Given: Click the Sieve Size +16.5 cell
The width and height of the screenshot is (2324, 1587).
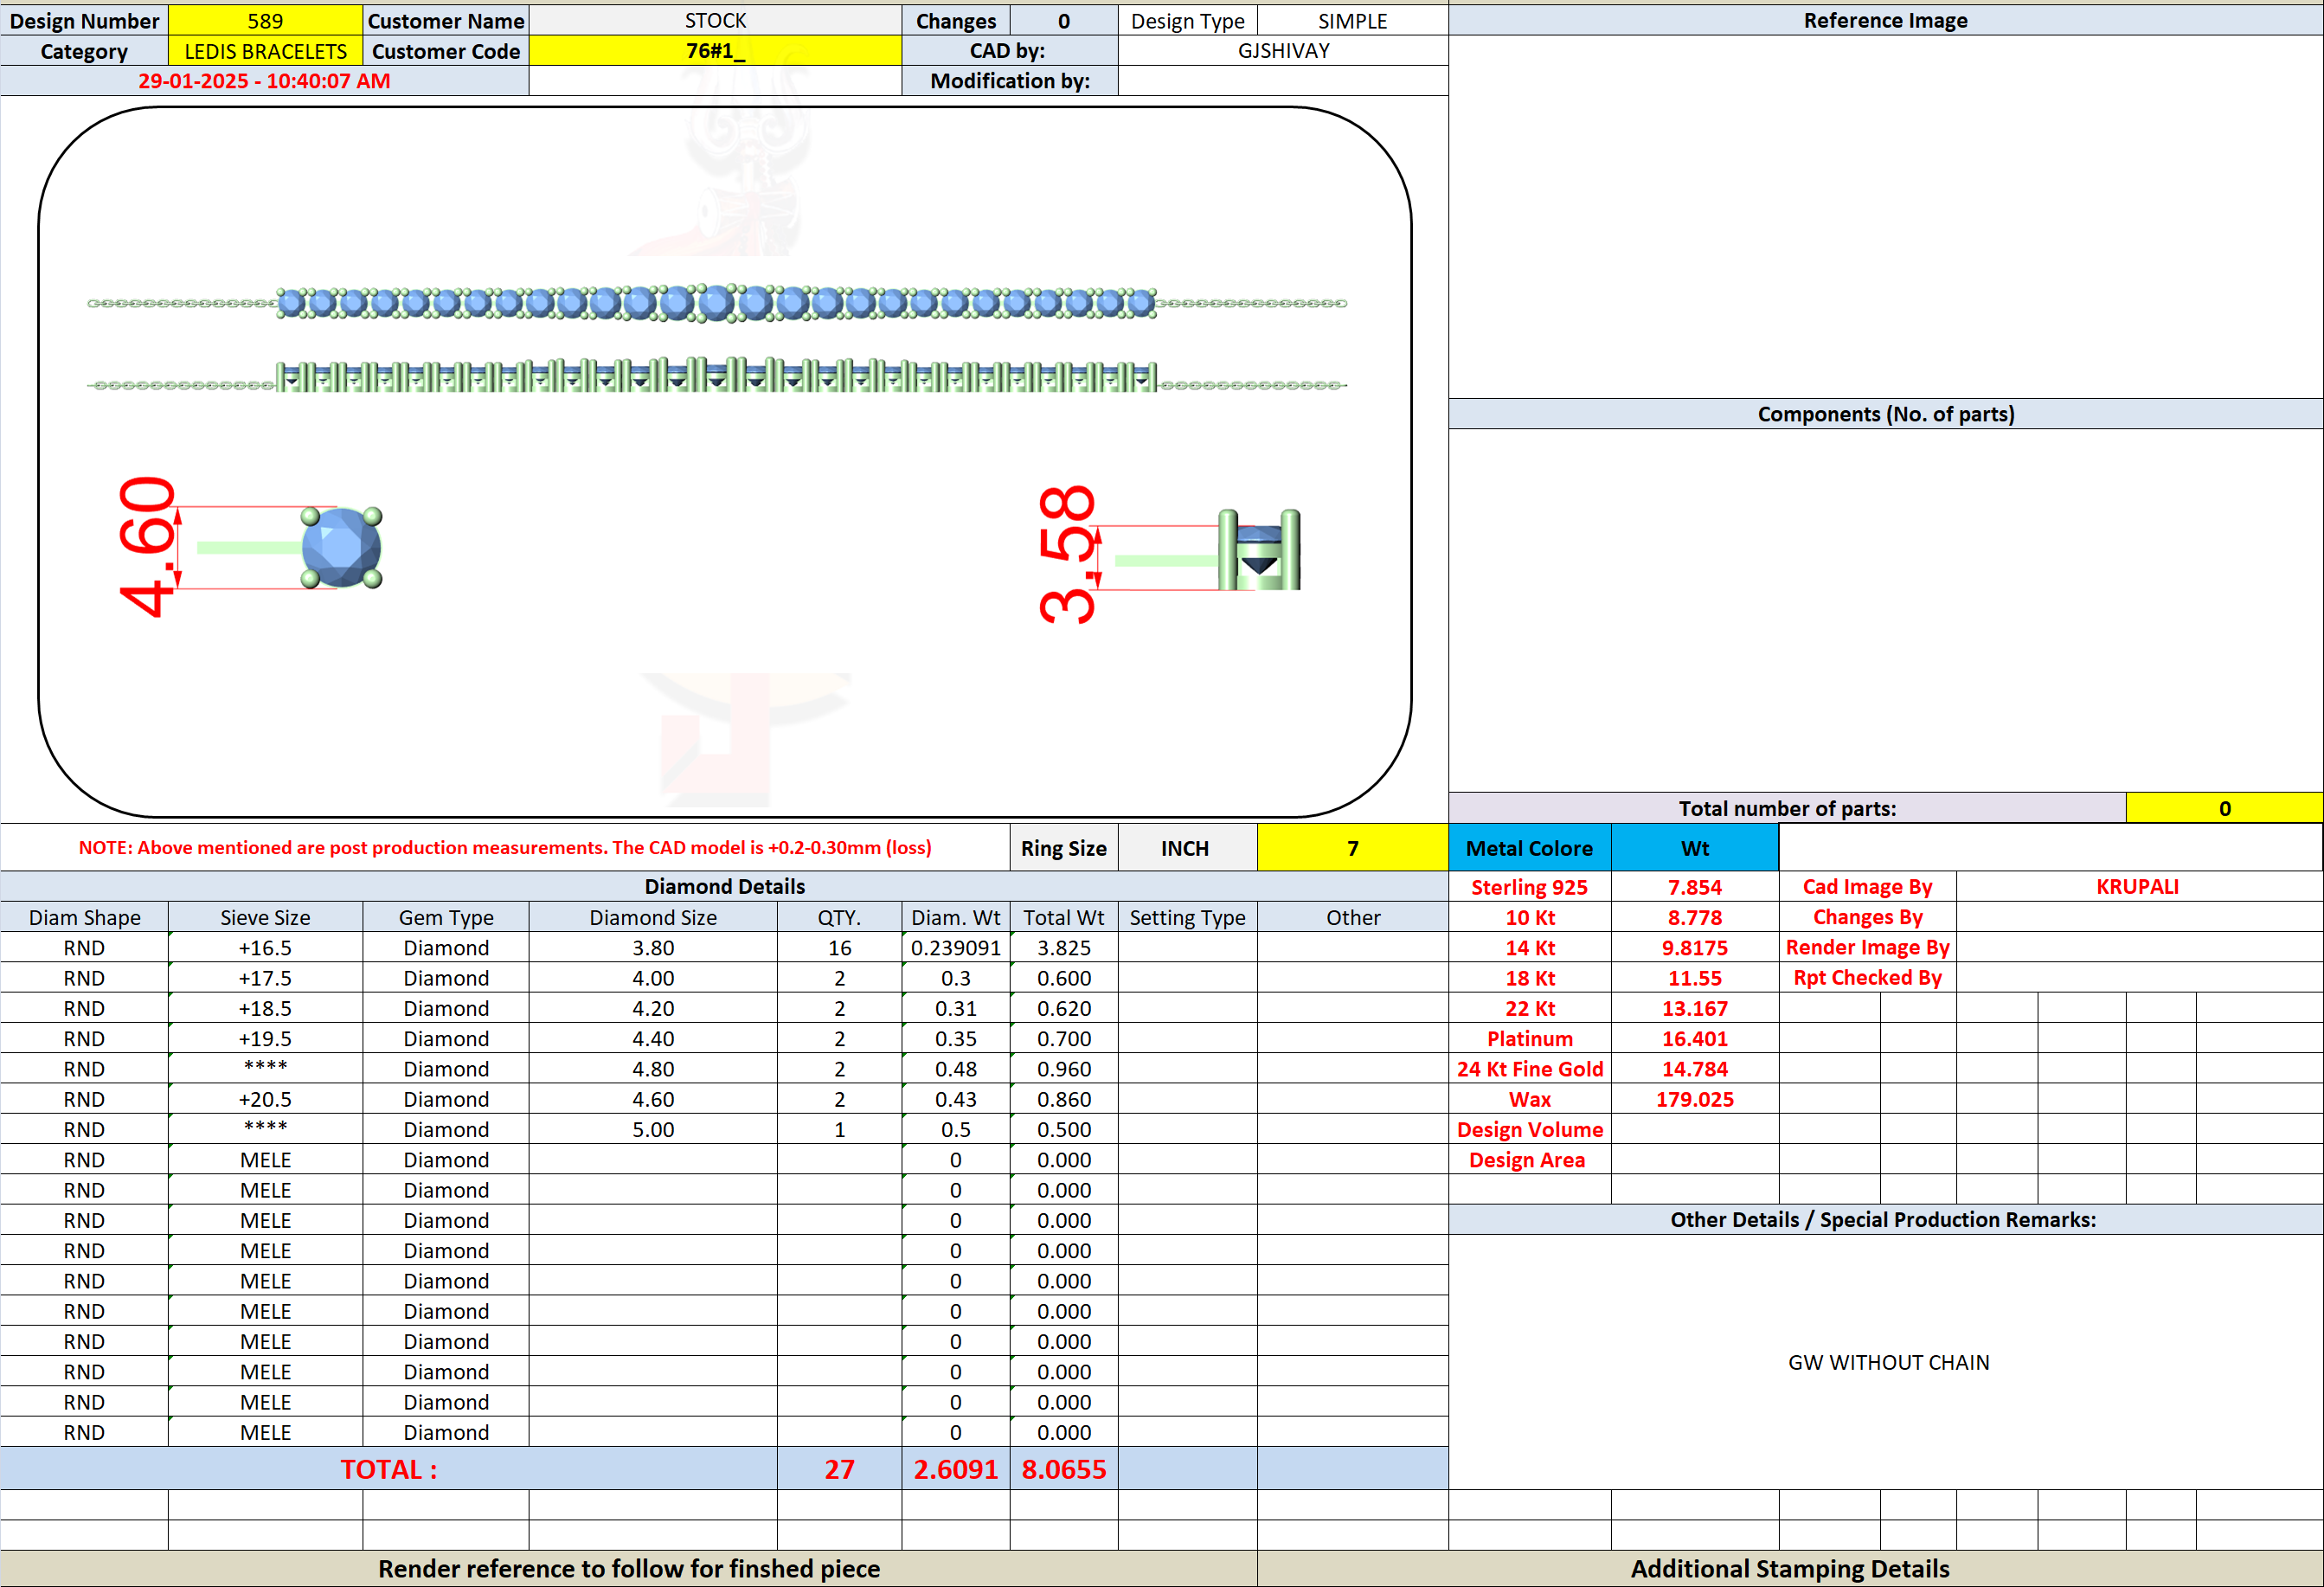Looking at the screenshot, I should pyautogui.click(x=265, y=947).
